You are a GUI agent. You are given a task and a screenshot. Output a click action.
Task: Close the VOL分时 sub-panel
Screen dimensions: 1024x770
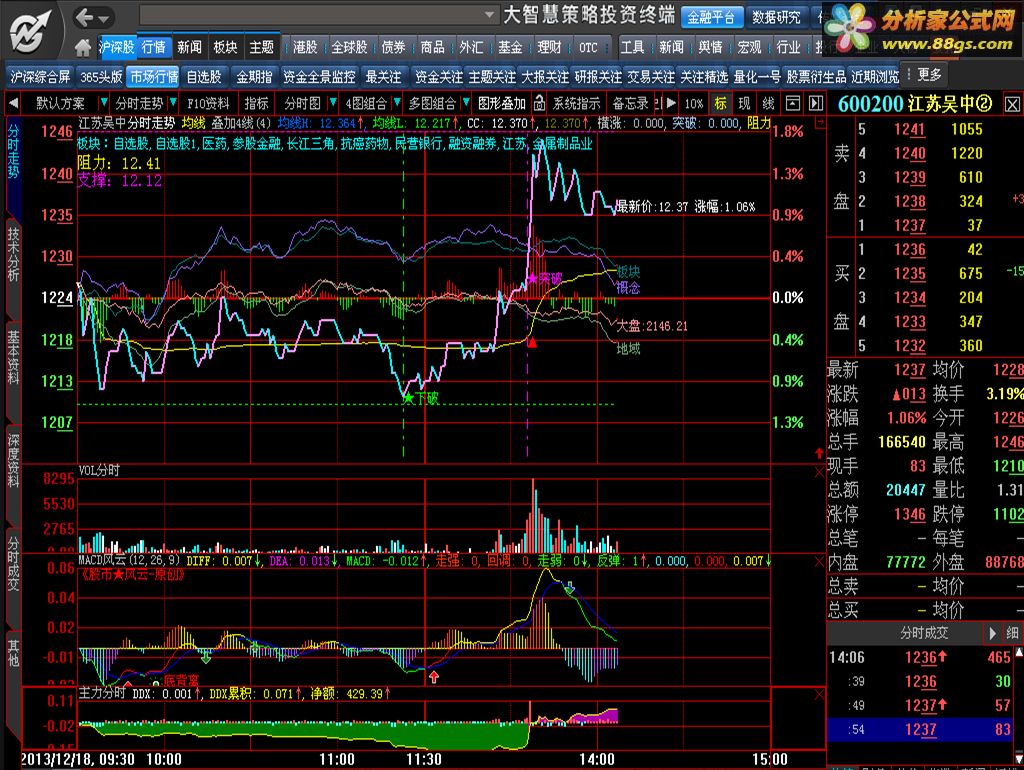(x=820, y=472)
